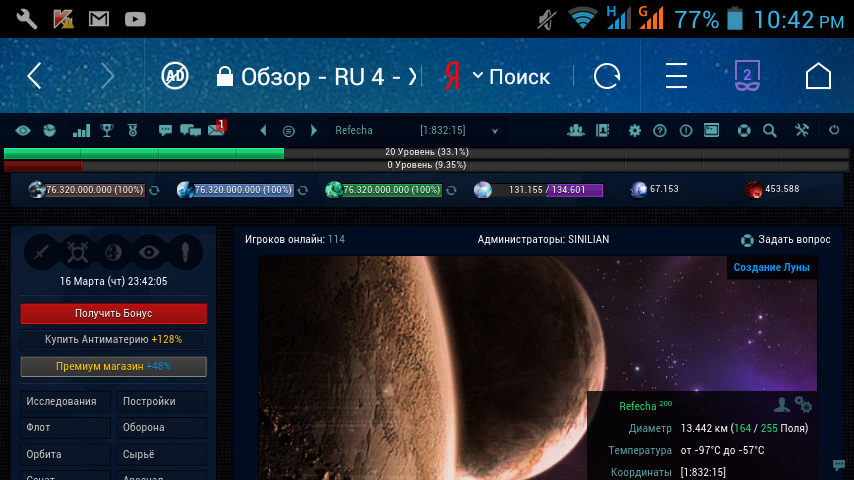Viewport: 854px width, 480px height.
Task: Open the double chat bubbles icon
Action: click(190, 131)
